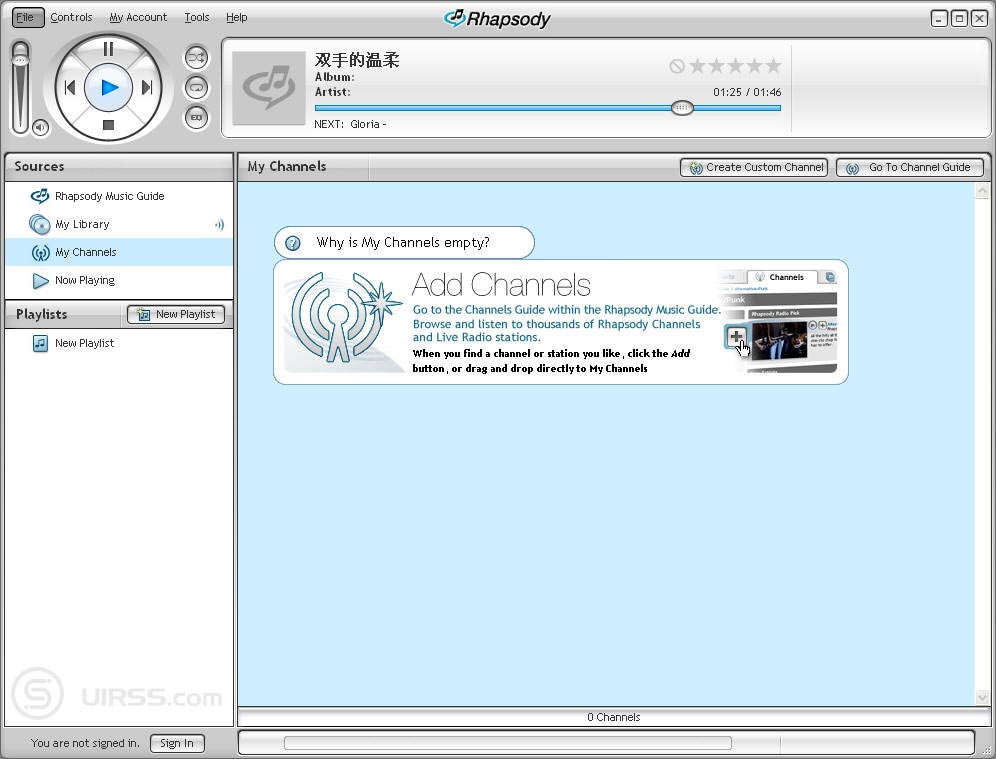Stop playback with the square button

pyautogui.click(x=108, y=125)
